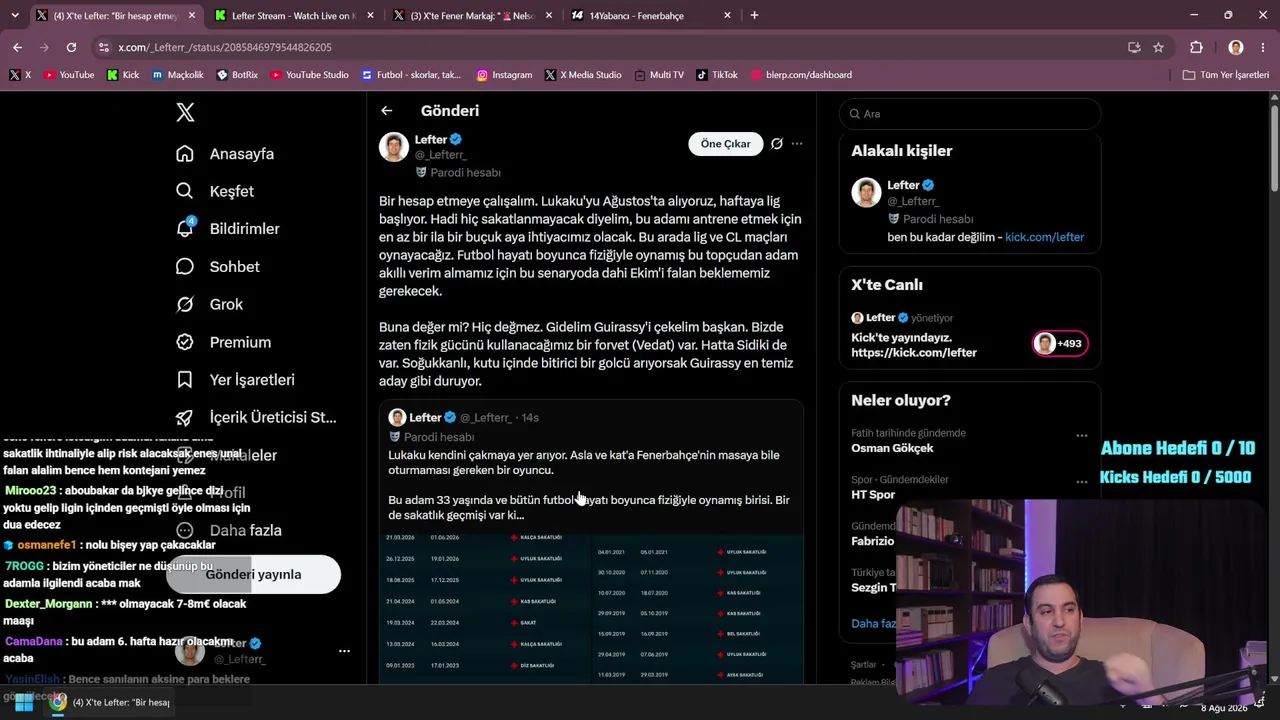This screenshot has width=1280, height=720.
Task: Click the Ara search field
Action: tap(969, 114)
